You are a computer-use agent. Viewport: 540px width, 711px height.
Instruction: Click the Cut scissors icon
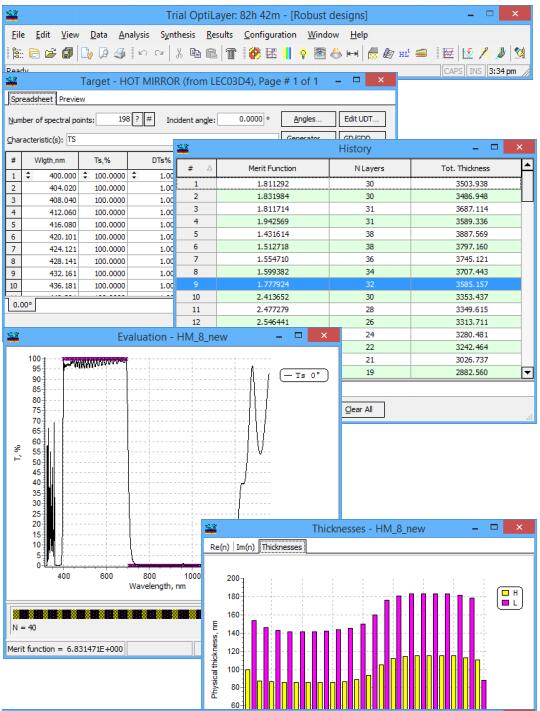click(179, 54)
